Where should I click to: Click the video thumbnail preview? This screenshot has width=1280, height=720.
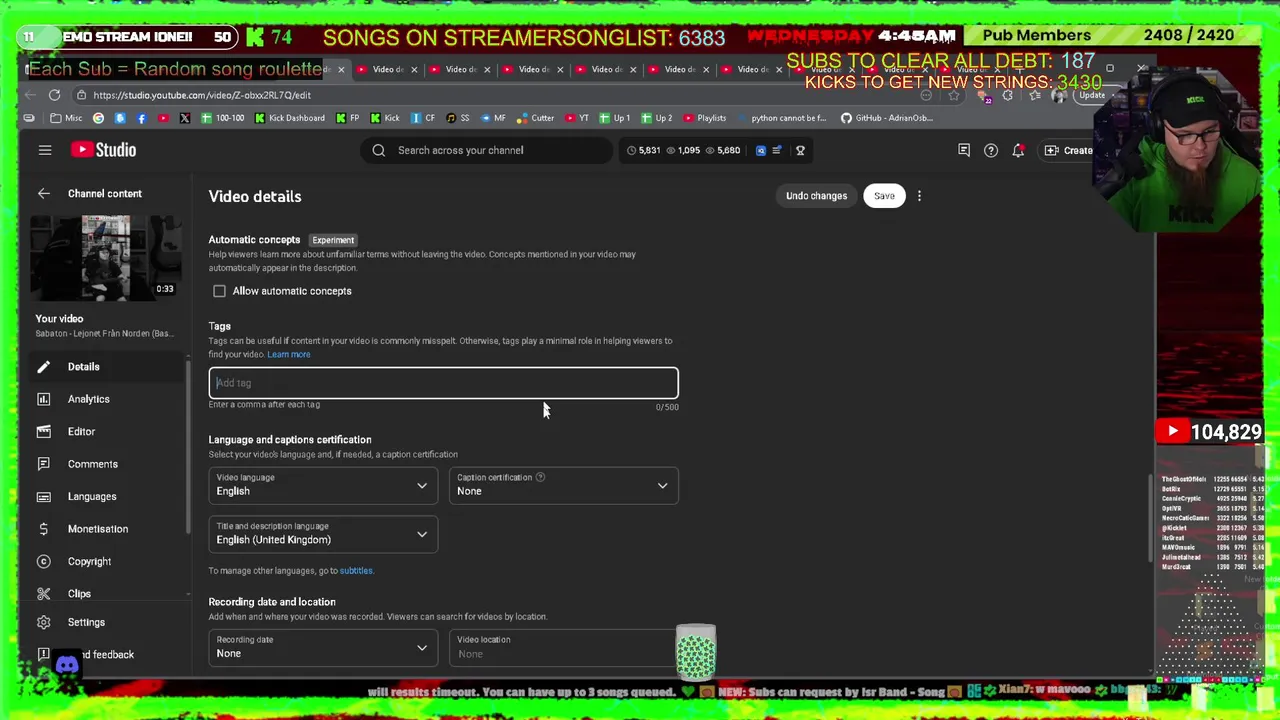(106, 258)
